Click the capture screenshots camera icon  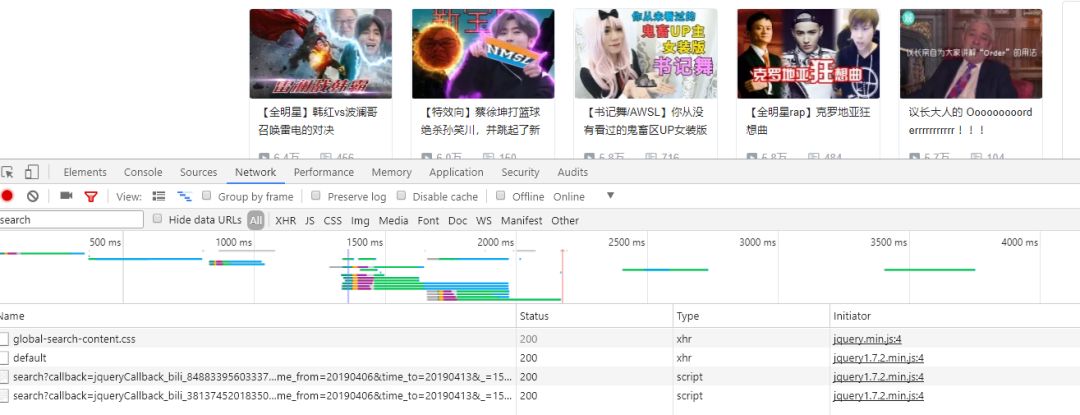[66, 196]
